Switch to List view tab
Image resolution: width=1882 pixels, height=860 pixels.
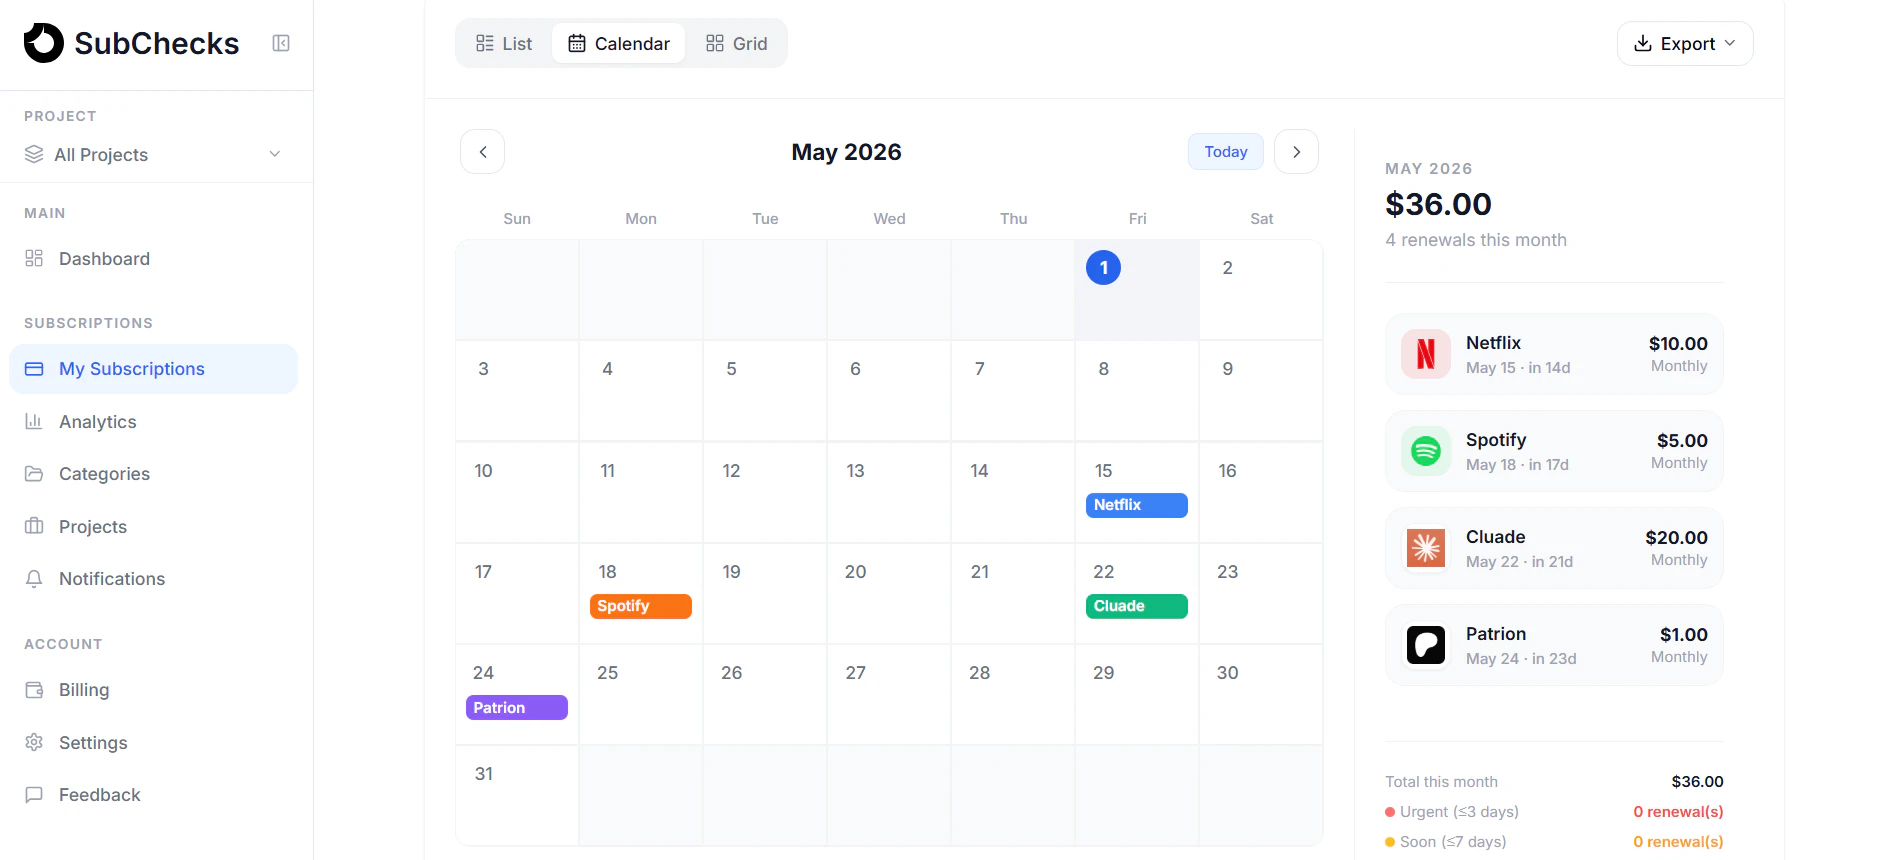505,43
